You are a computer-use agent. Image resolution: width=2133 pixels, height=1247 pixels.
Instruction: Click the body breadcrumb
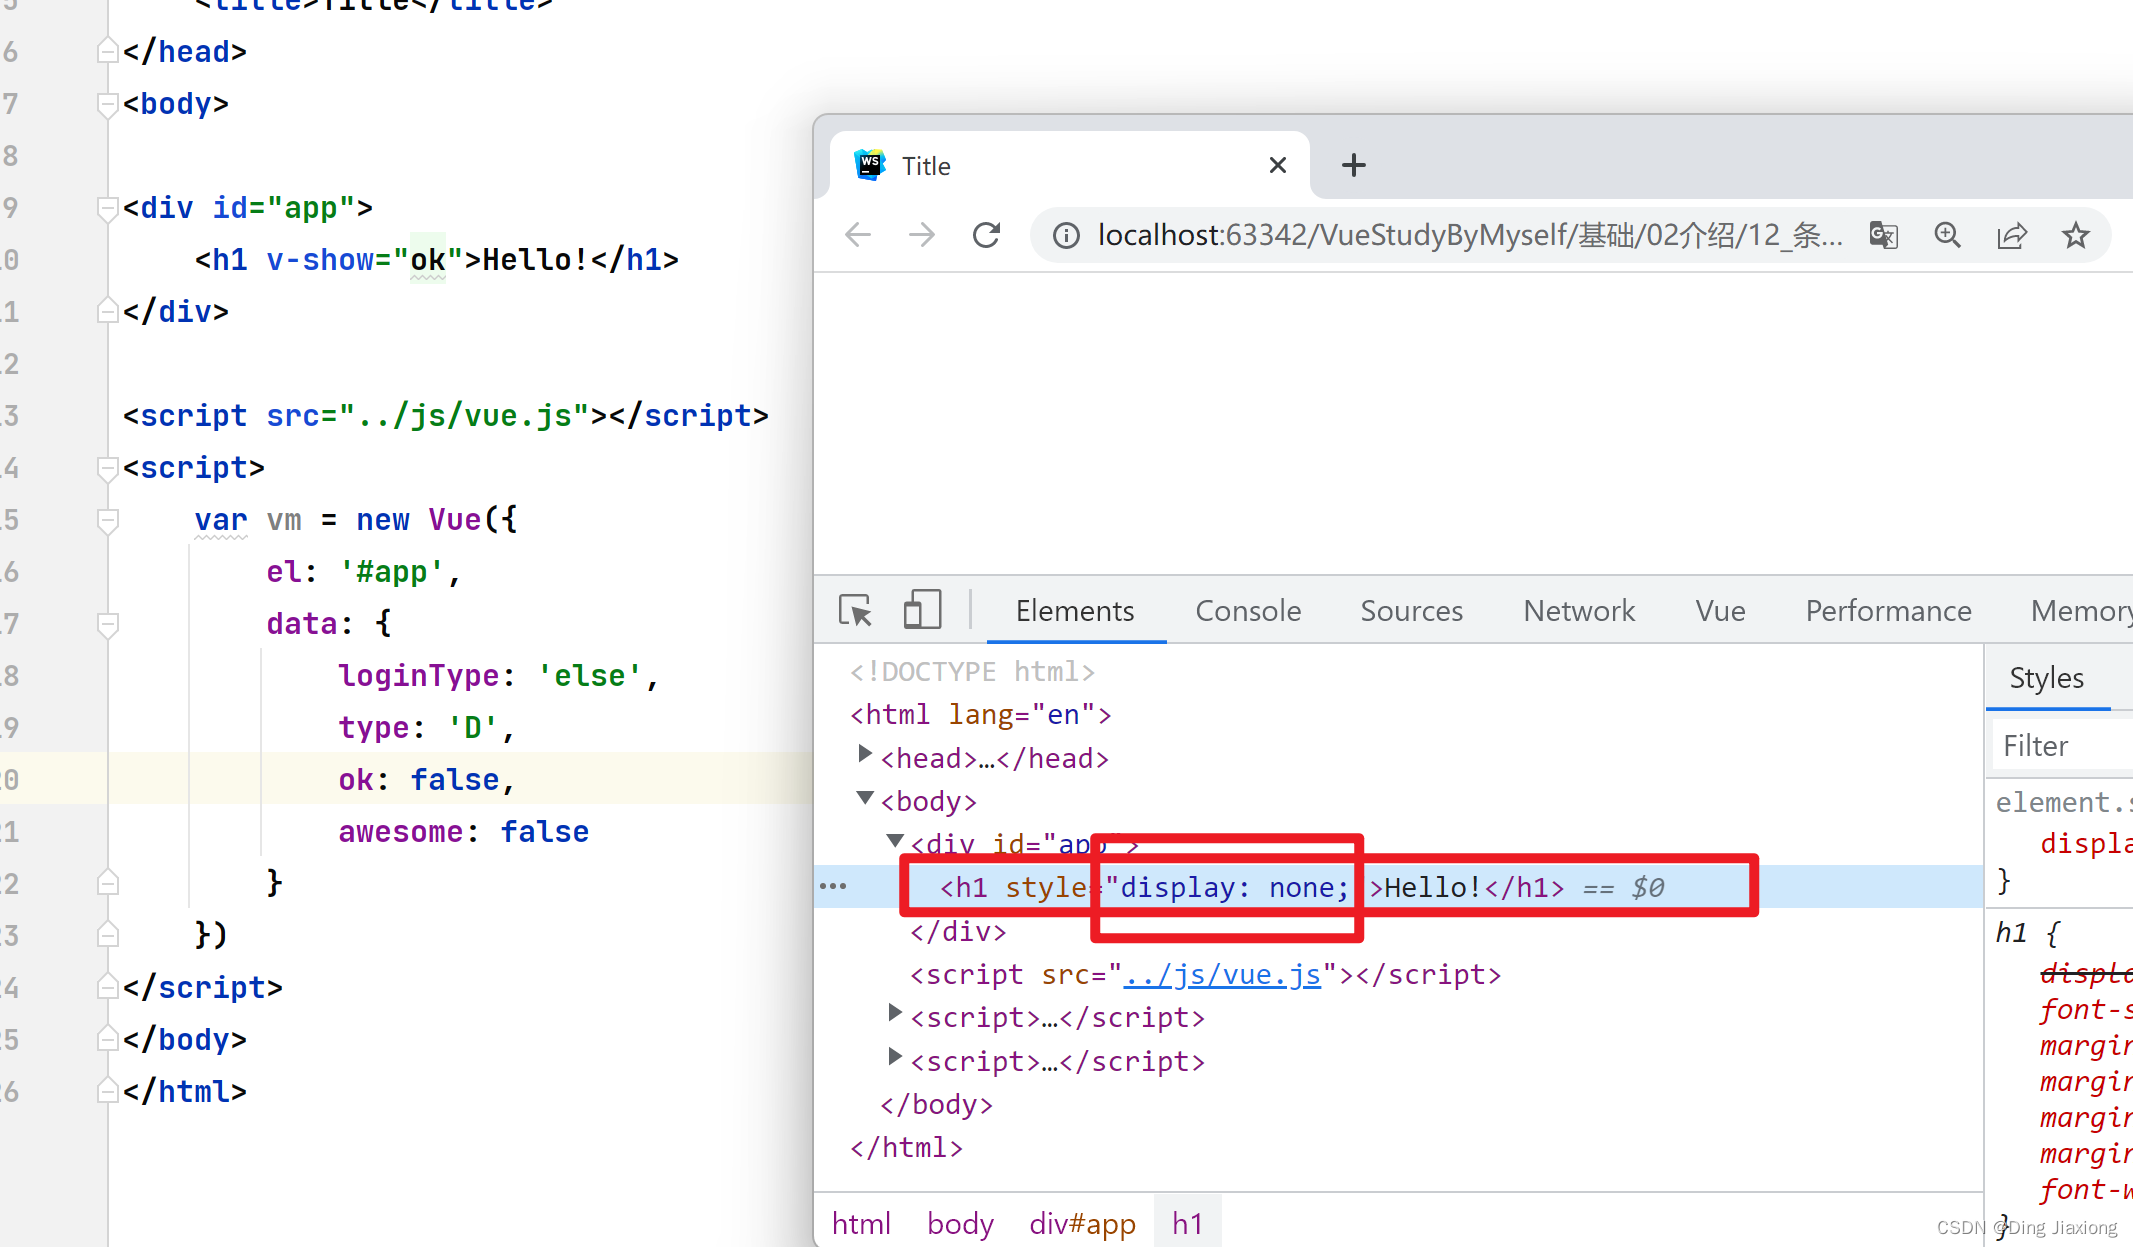[x=960, y=1223]
